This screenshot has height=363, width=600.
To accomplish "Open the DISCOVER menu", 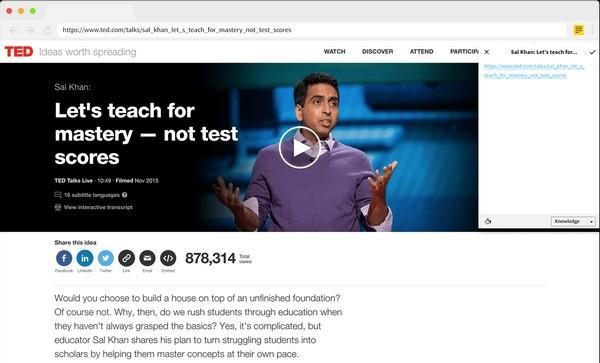I will pos(378,52).
